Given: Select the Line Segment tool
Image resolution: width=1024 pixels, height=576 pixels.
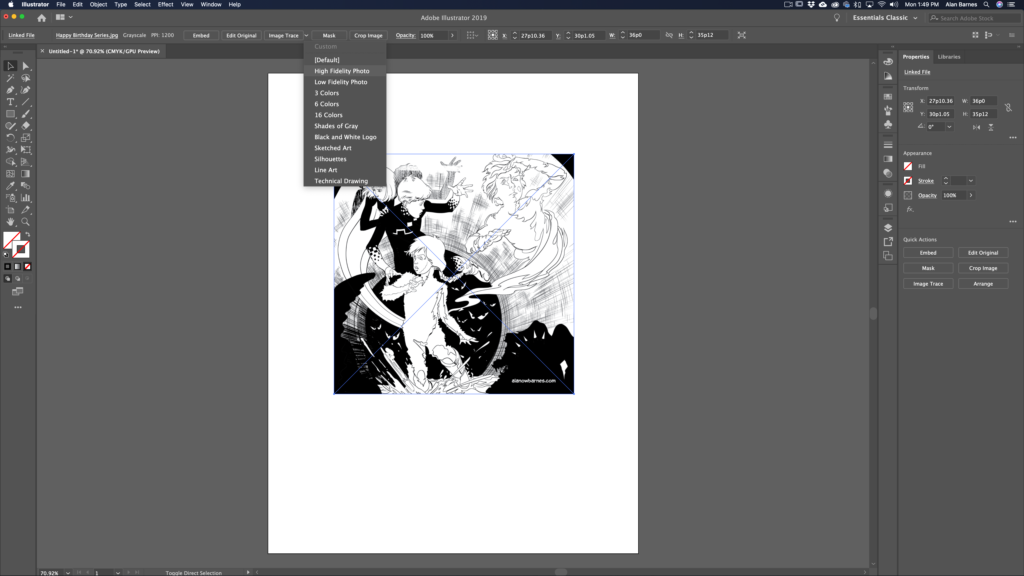Looking at the screenshot, I should (25, 102).
